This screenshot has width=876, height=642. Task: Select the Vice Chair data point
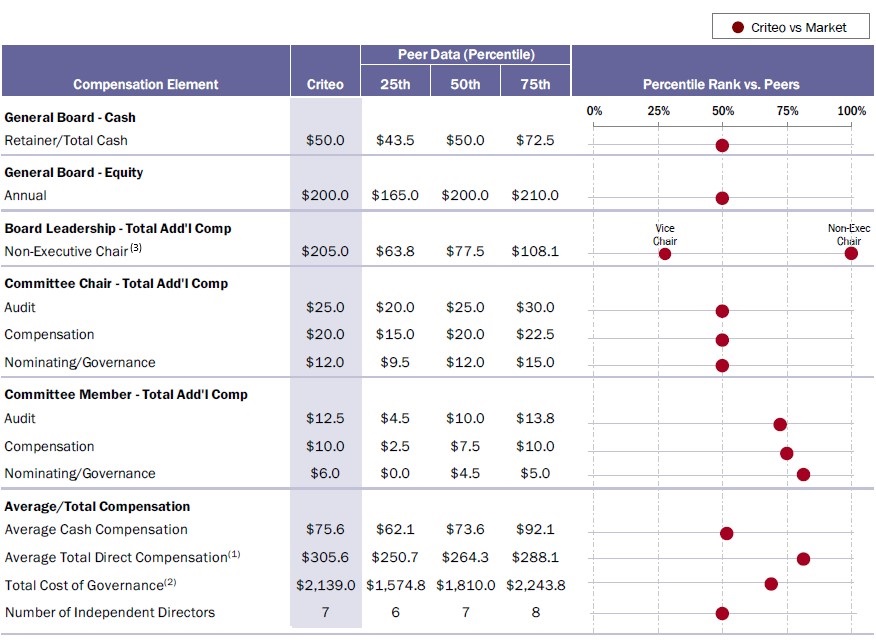[664, 255]
